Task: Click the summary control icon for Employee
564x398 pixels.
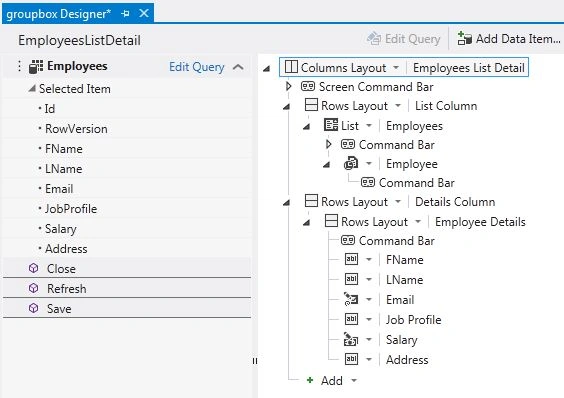Action: (351, 163)
